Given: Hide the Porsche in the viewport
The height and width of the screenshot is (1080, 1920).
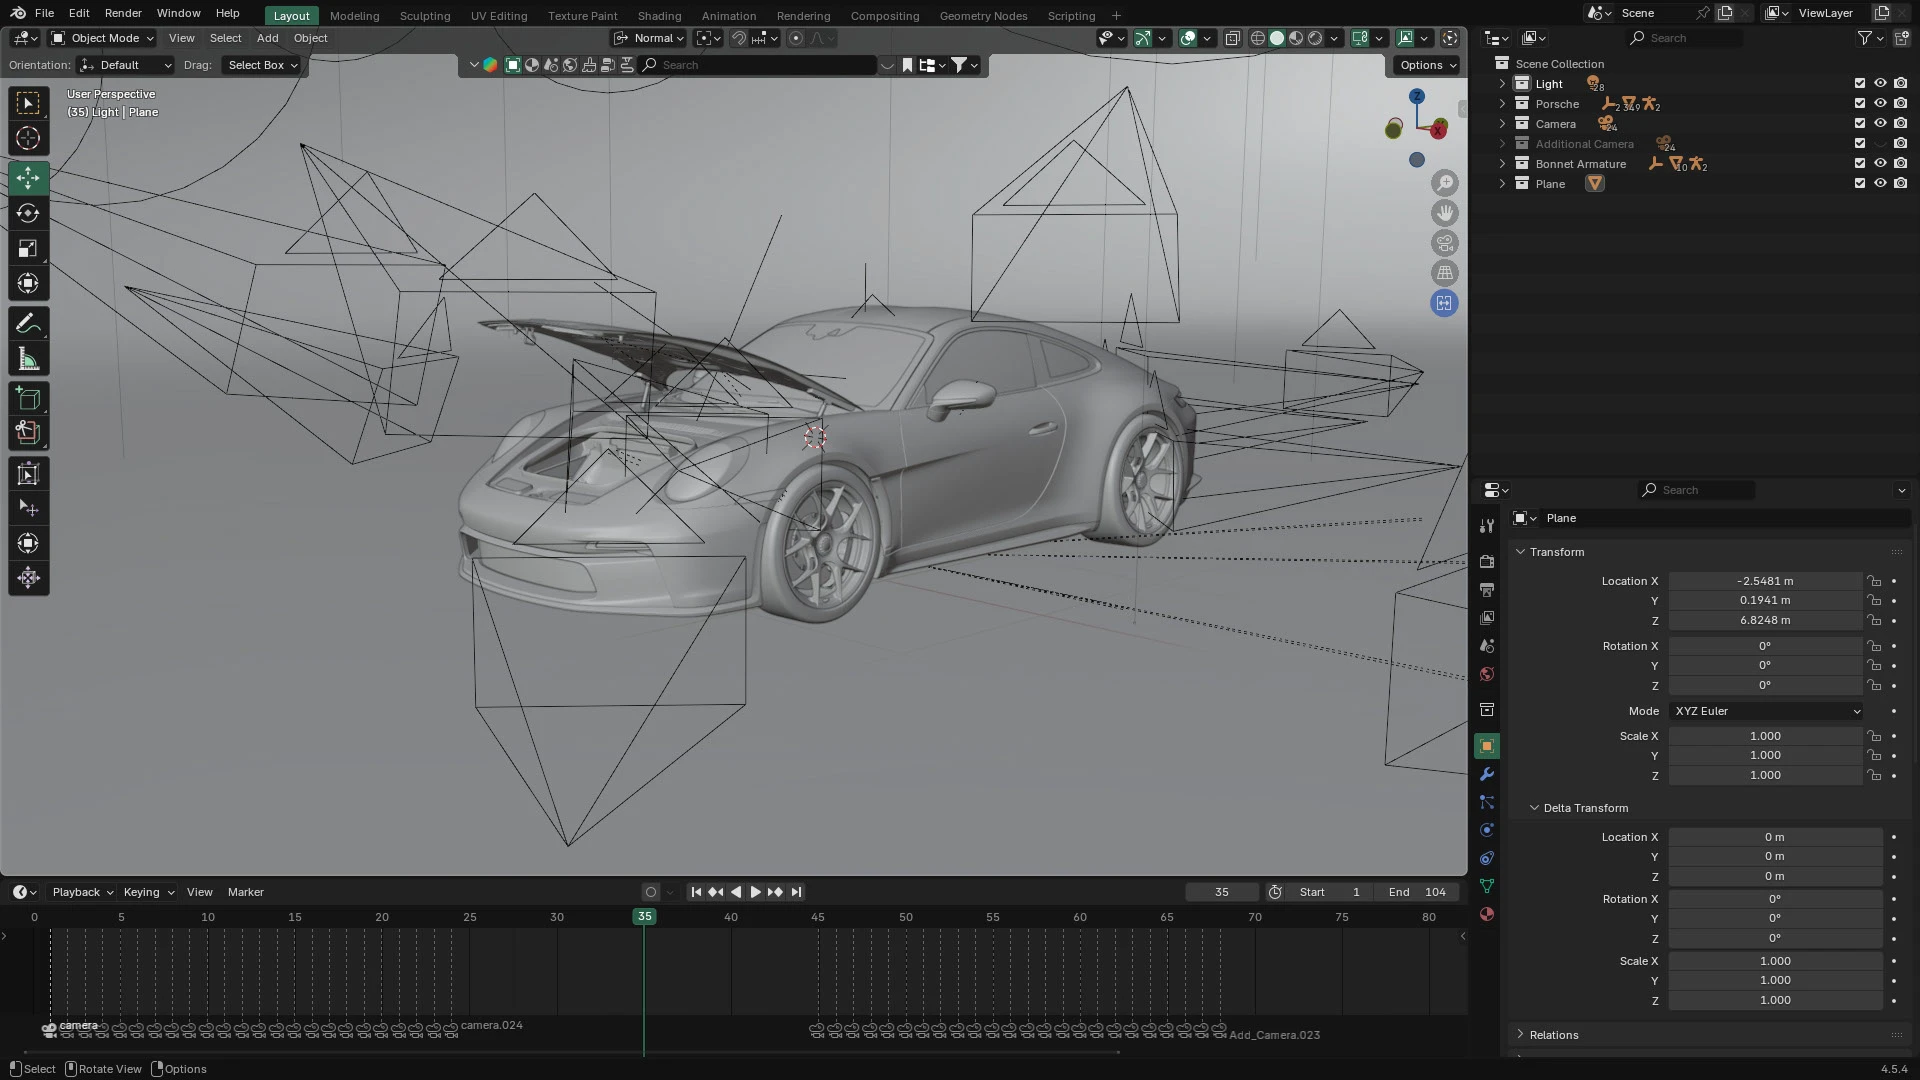Looking at the screenshot, I should [1880, 103].
